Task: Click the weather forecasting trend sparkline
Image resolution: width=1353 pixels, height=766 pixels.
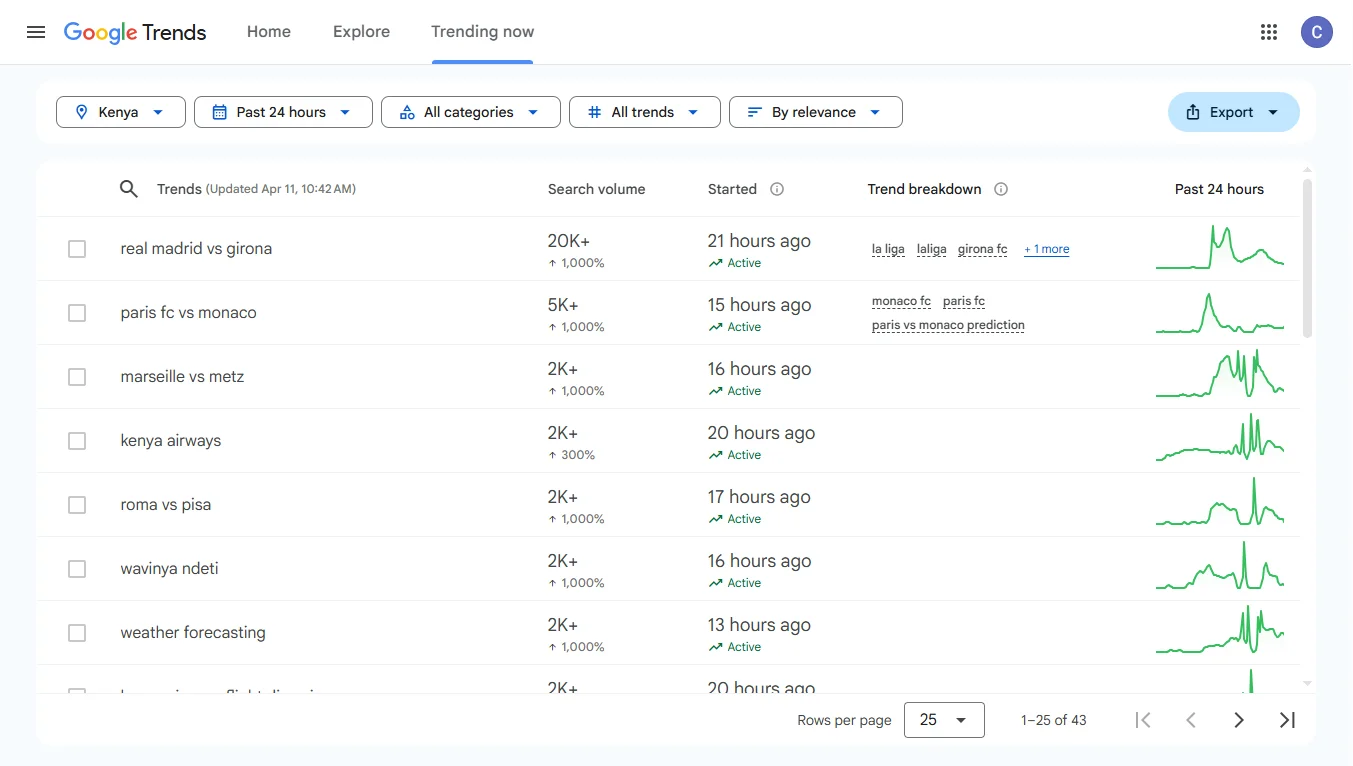Action: [1220, 630]
